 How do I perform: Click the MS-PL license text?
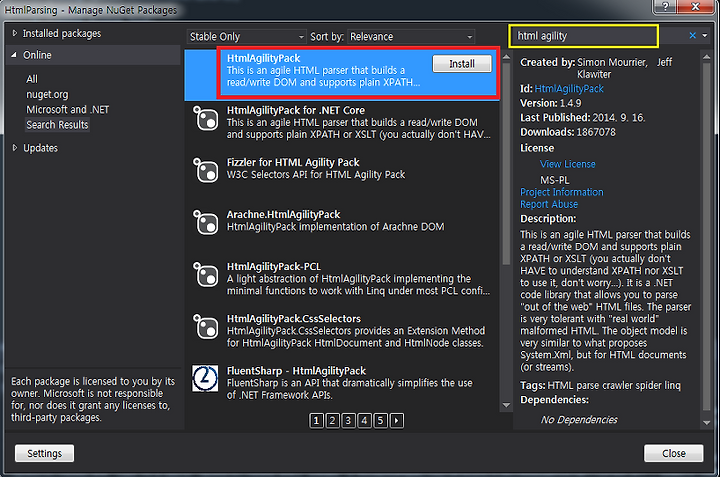(554, 180)
